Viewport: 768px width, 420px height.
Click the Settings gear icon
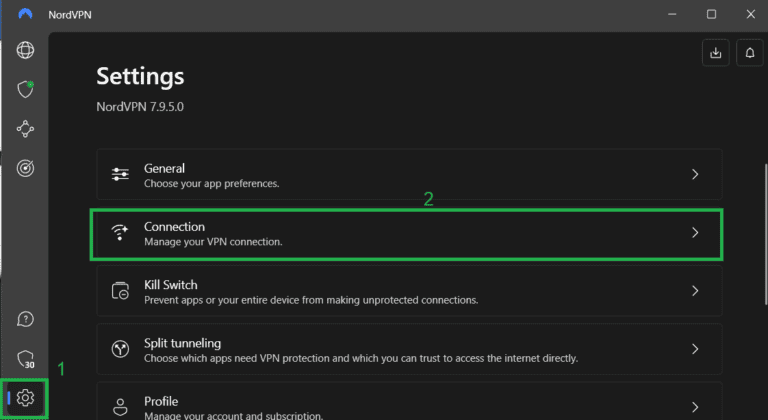25,398
